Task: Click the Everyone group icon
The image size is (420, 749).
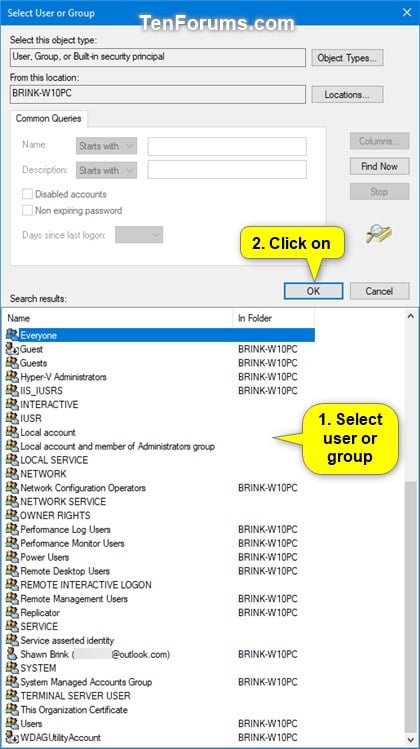Action: (x=12, y=335)
